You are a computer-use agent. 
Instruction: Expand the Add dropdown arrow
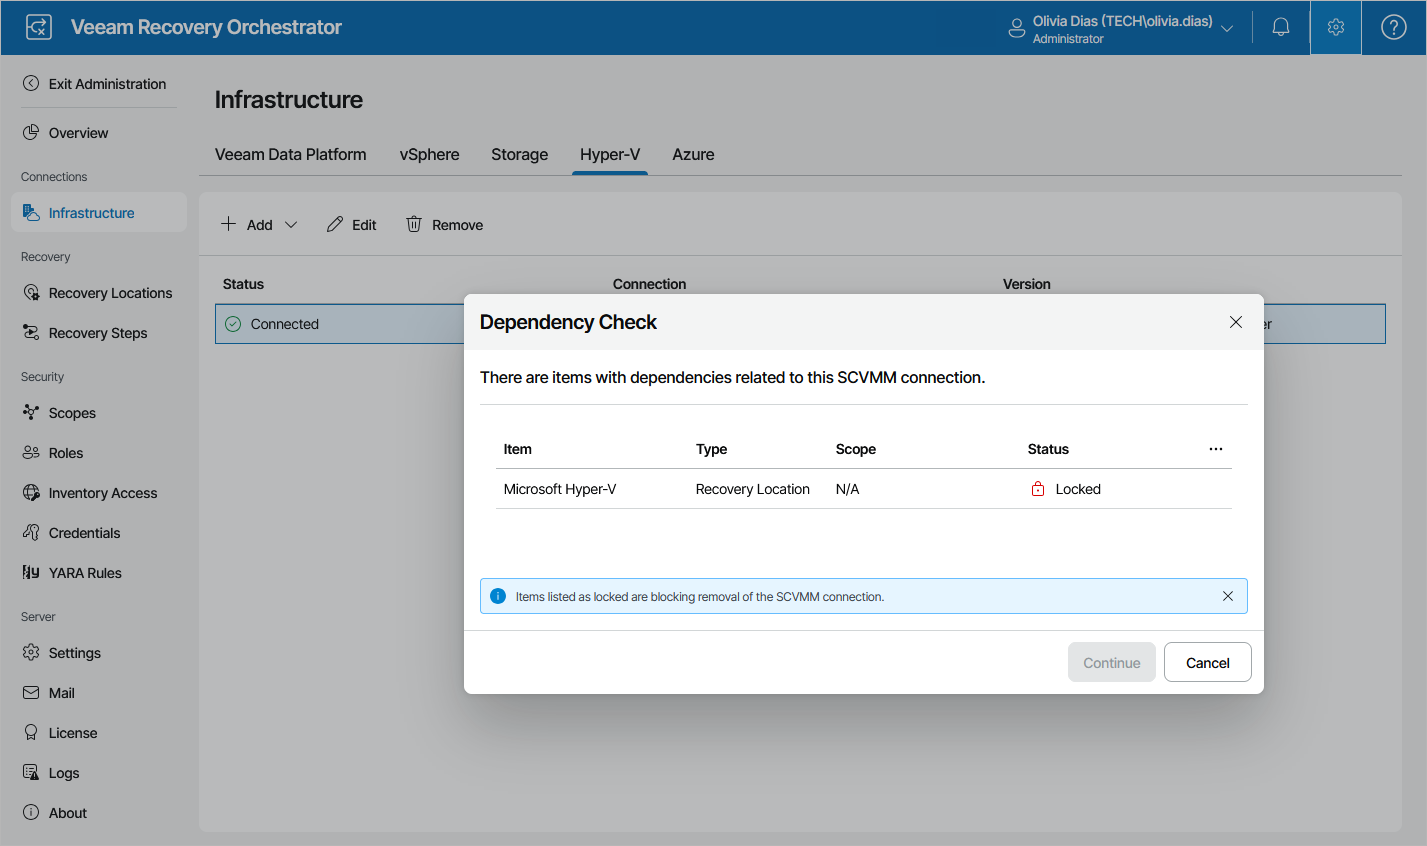(291, 225)
